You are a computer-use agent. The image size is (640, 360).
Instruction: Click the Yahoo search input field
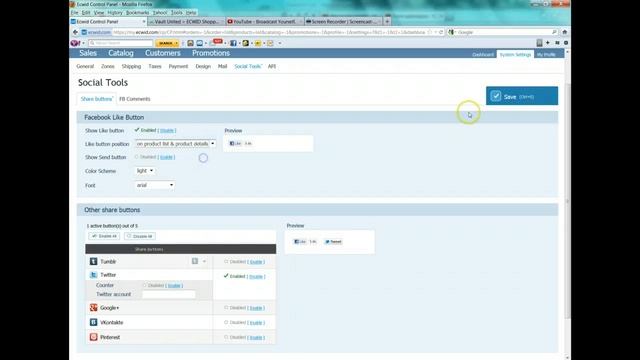pos(121,43)
